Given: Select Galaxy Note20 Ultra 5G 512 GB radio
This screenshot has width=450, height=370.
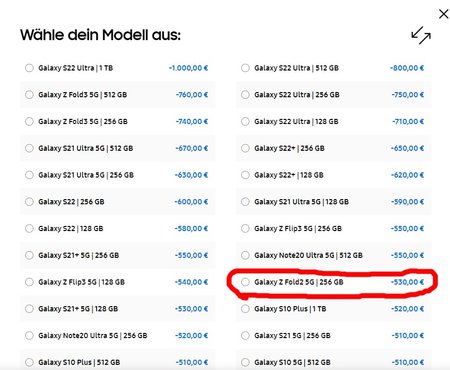Looking at the screenshot, I should click(245, 255).
